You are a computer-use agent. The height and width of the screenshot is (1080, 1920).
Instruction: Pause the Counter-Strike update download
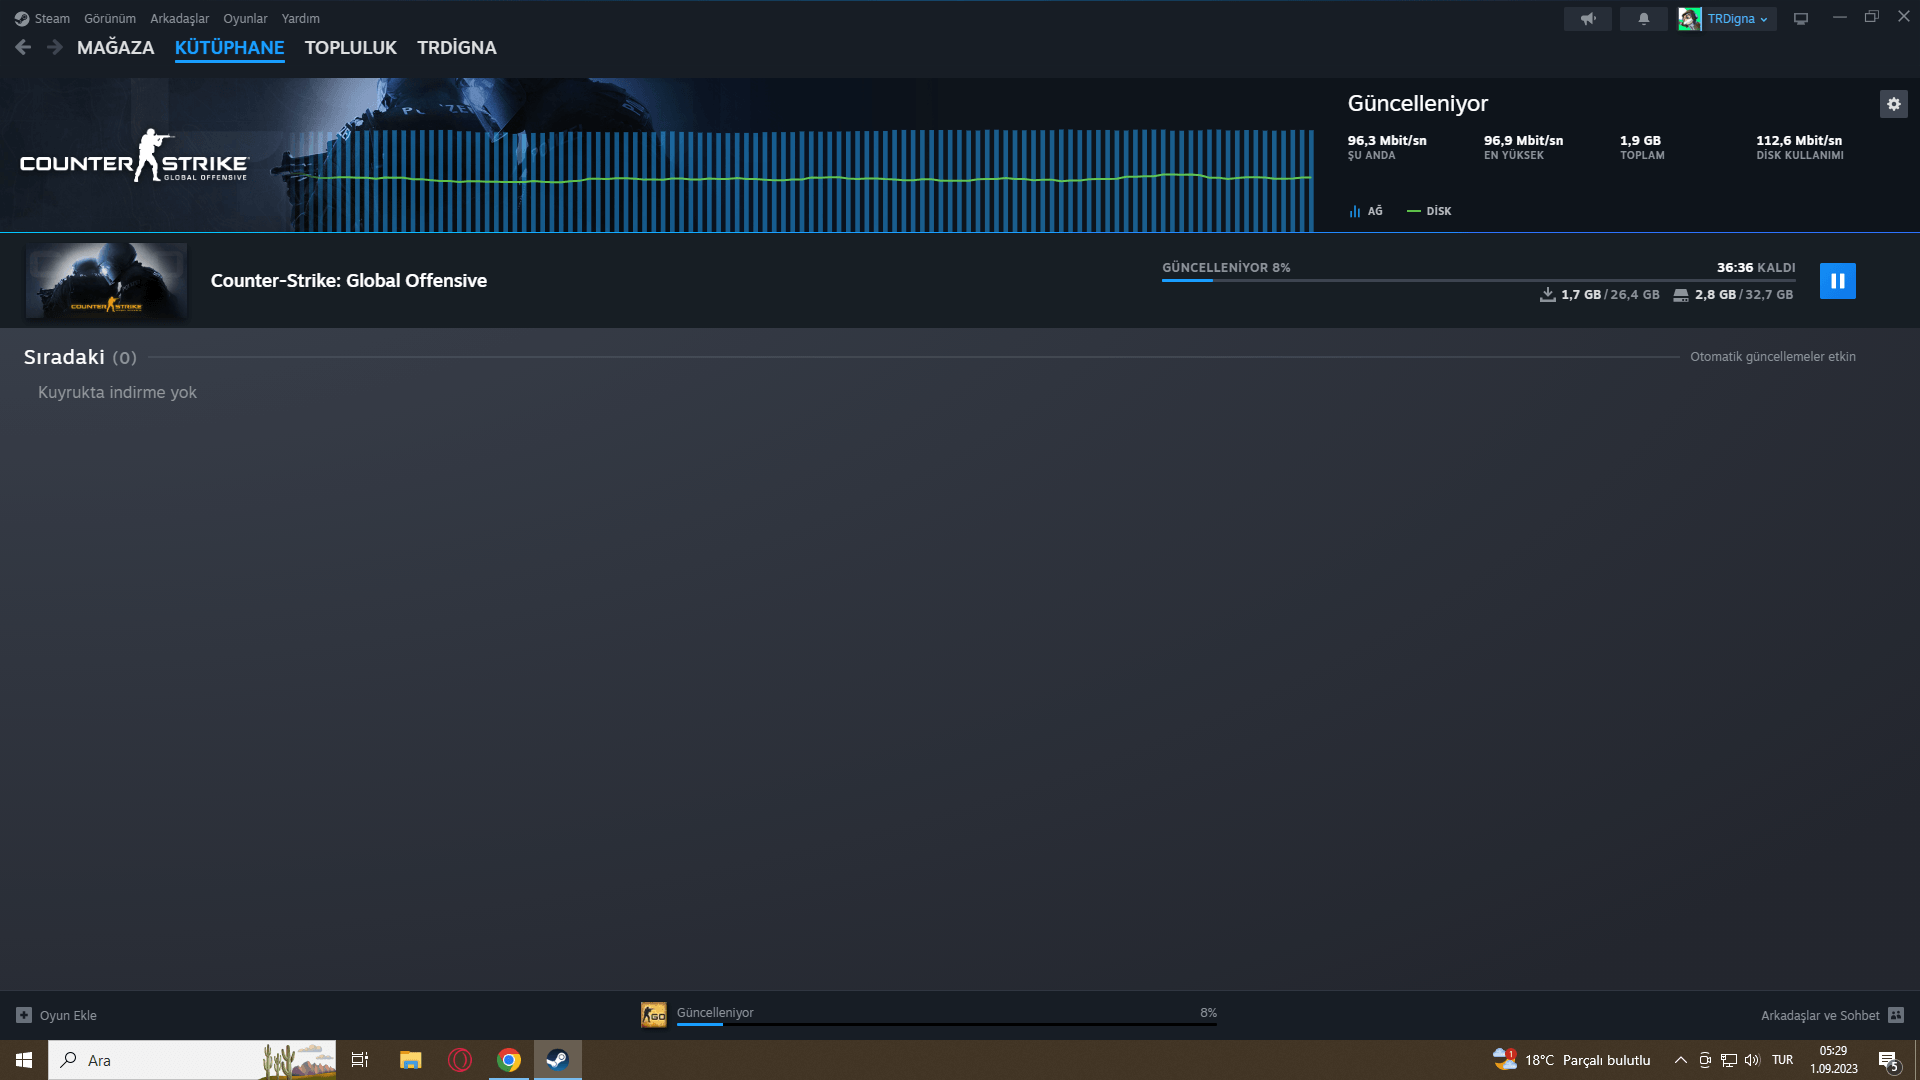click(1837, 281)
